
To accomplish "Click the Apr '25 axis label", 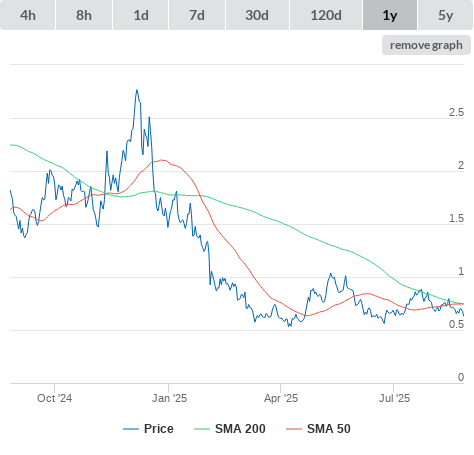I will click(x=281, y=398).
